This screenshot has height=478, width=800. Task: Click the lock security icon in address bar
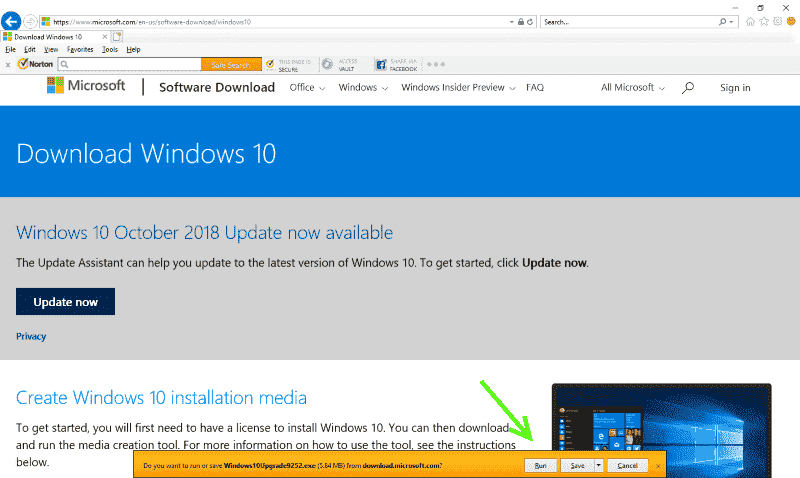[x=521, y=22]
